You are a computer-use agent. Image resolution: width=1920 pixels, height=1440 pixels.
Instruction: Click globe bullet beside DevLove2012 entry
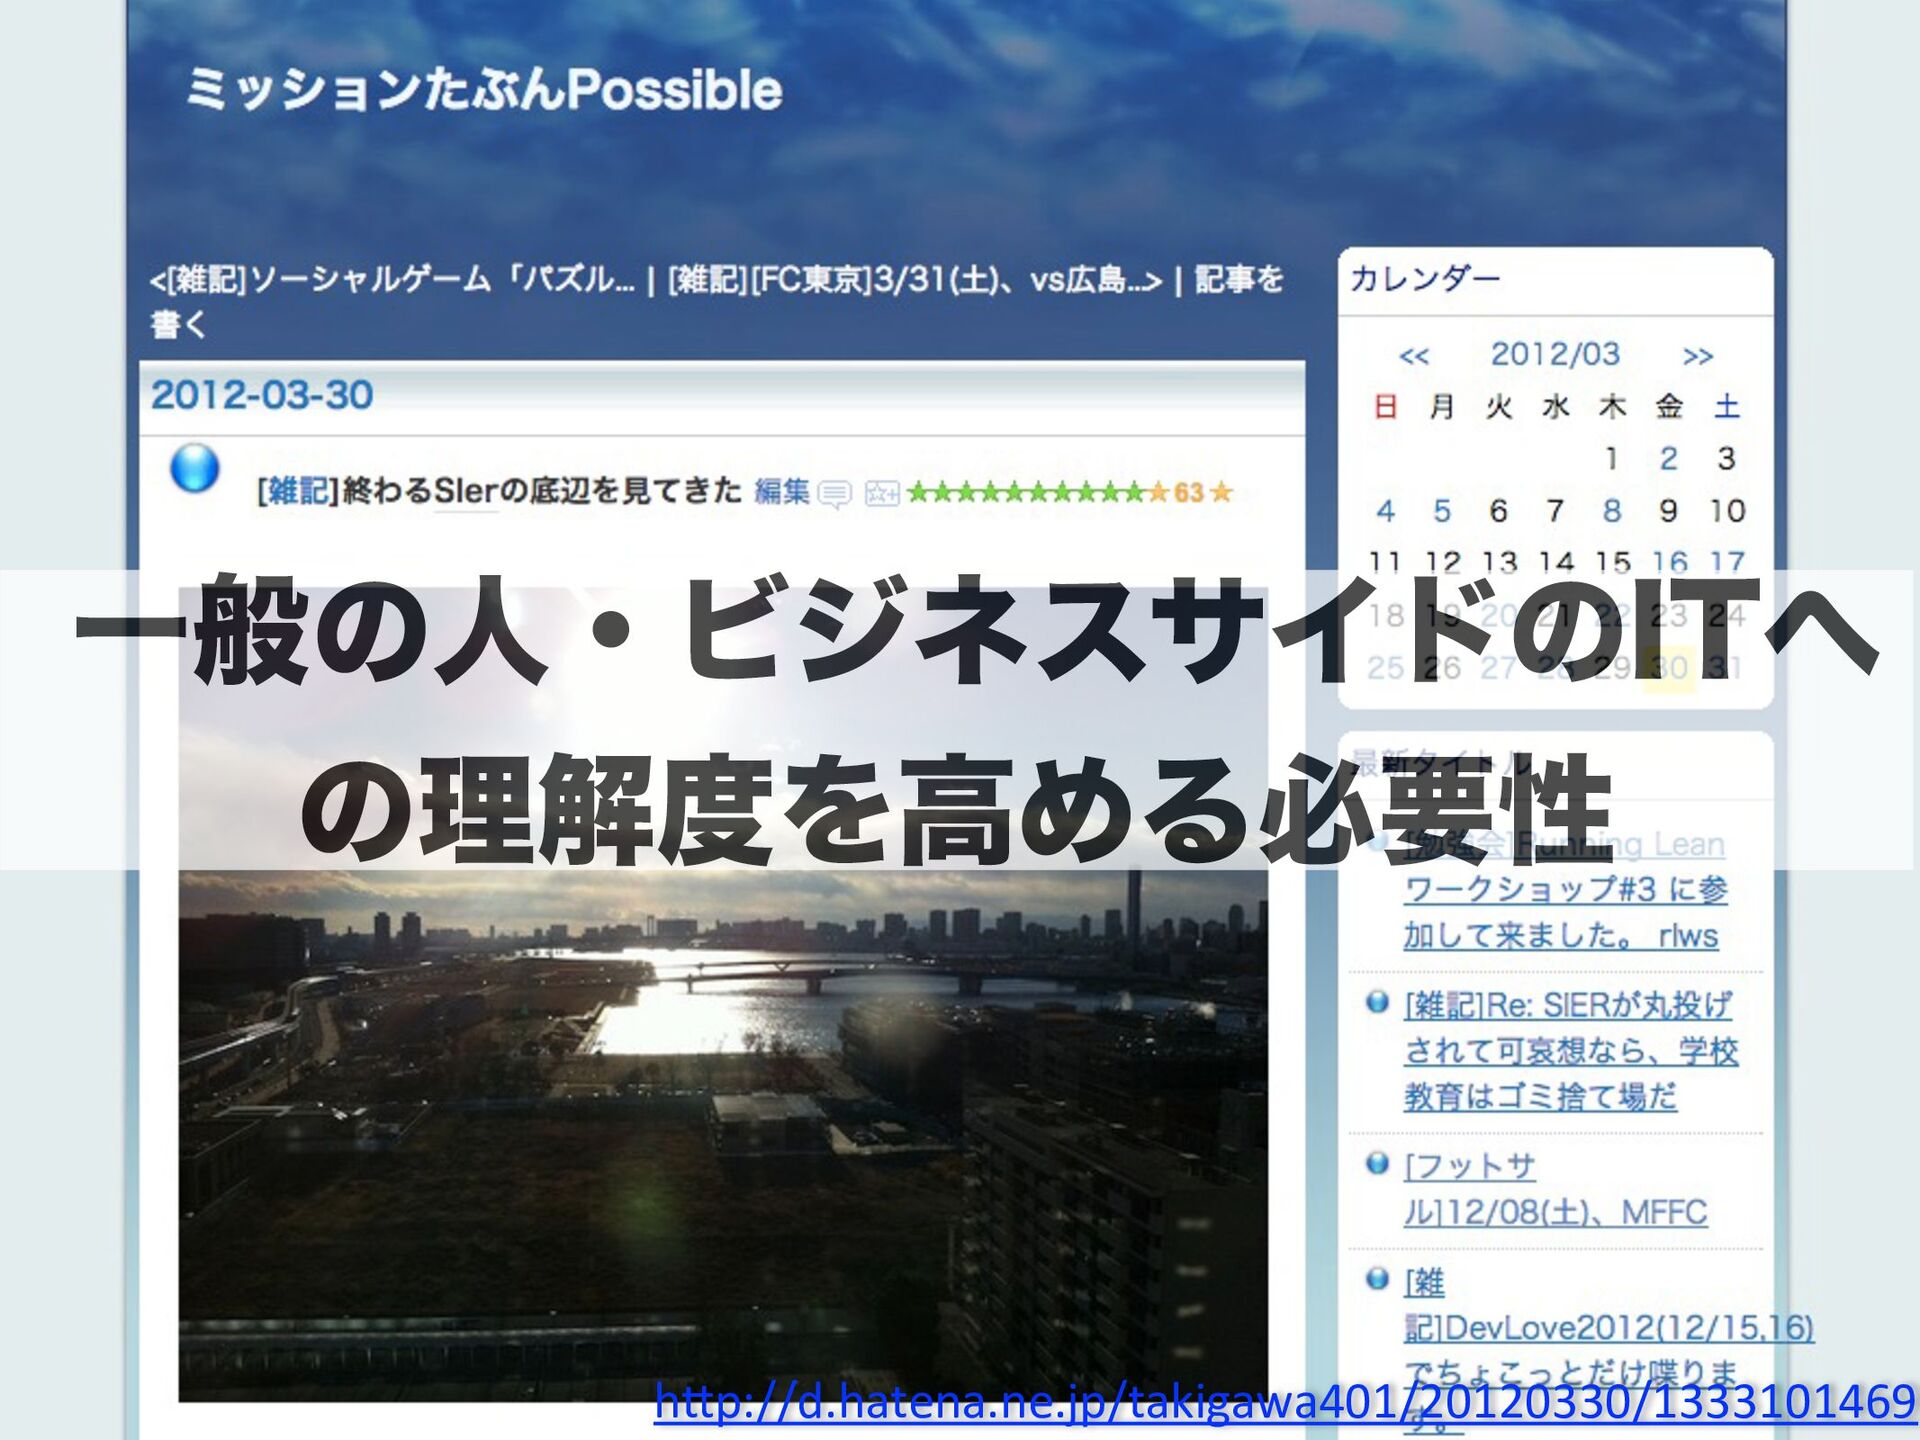point(1377,1278)
